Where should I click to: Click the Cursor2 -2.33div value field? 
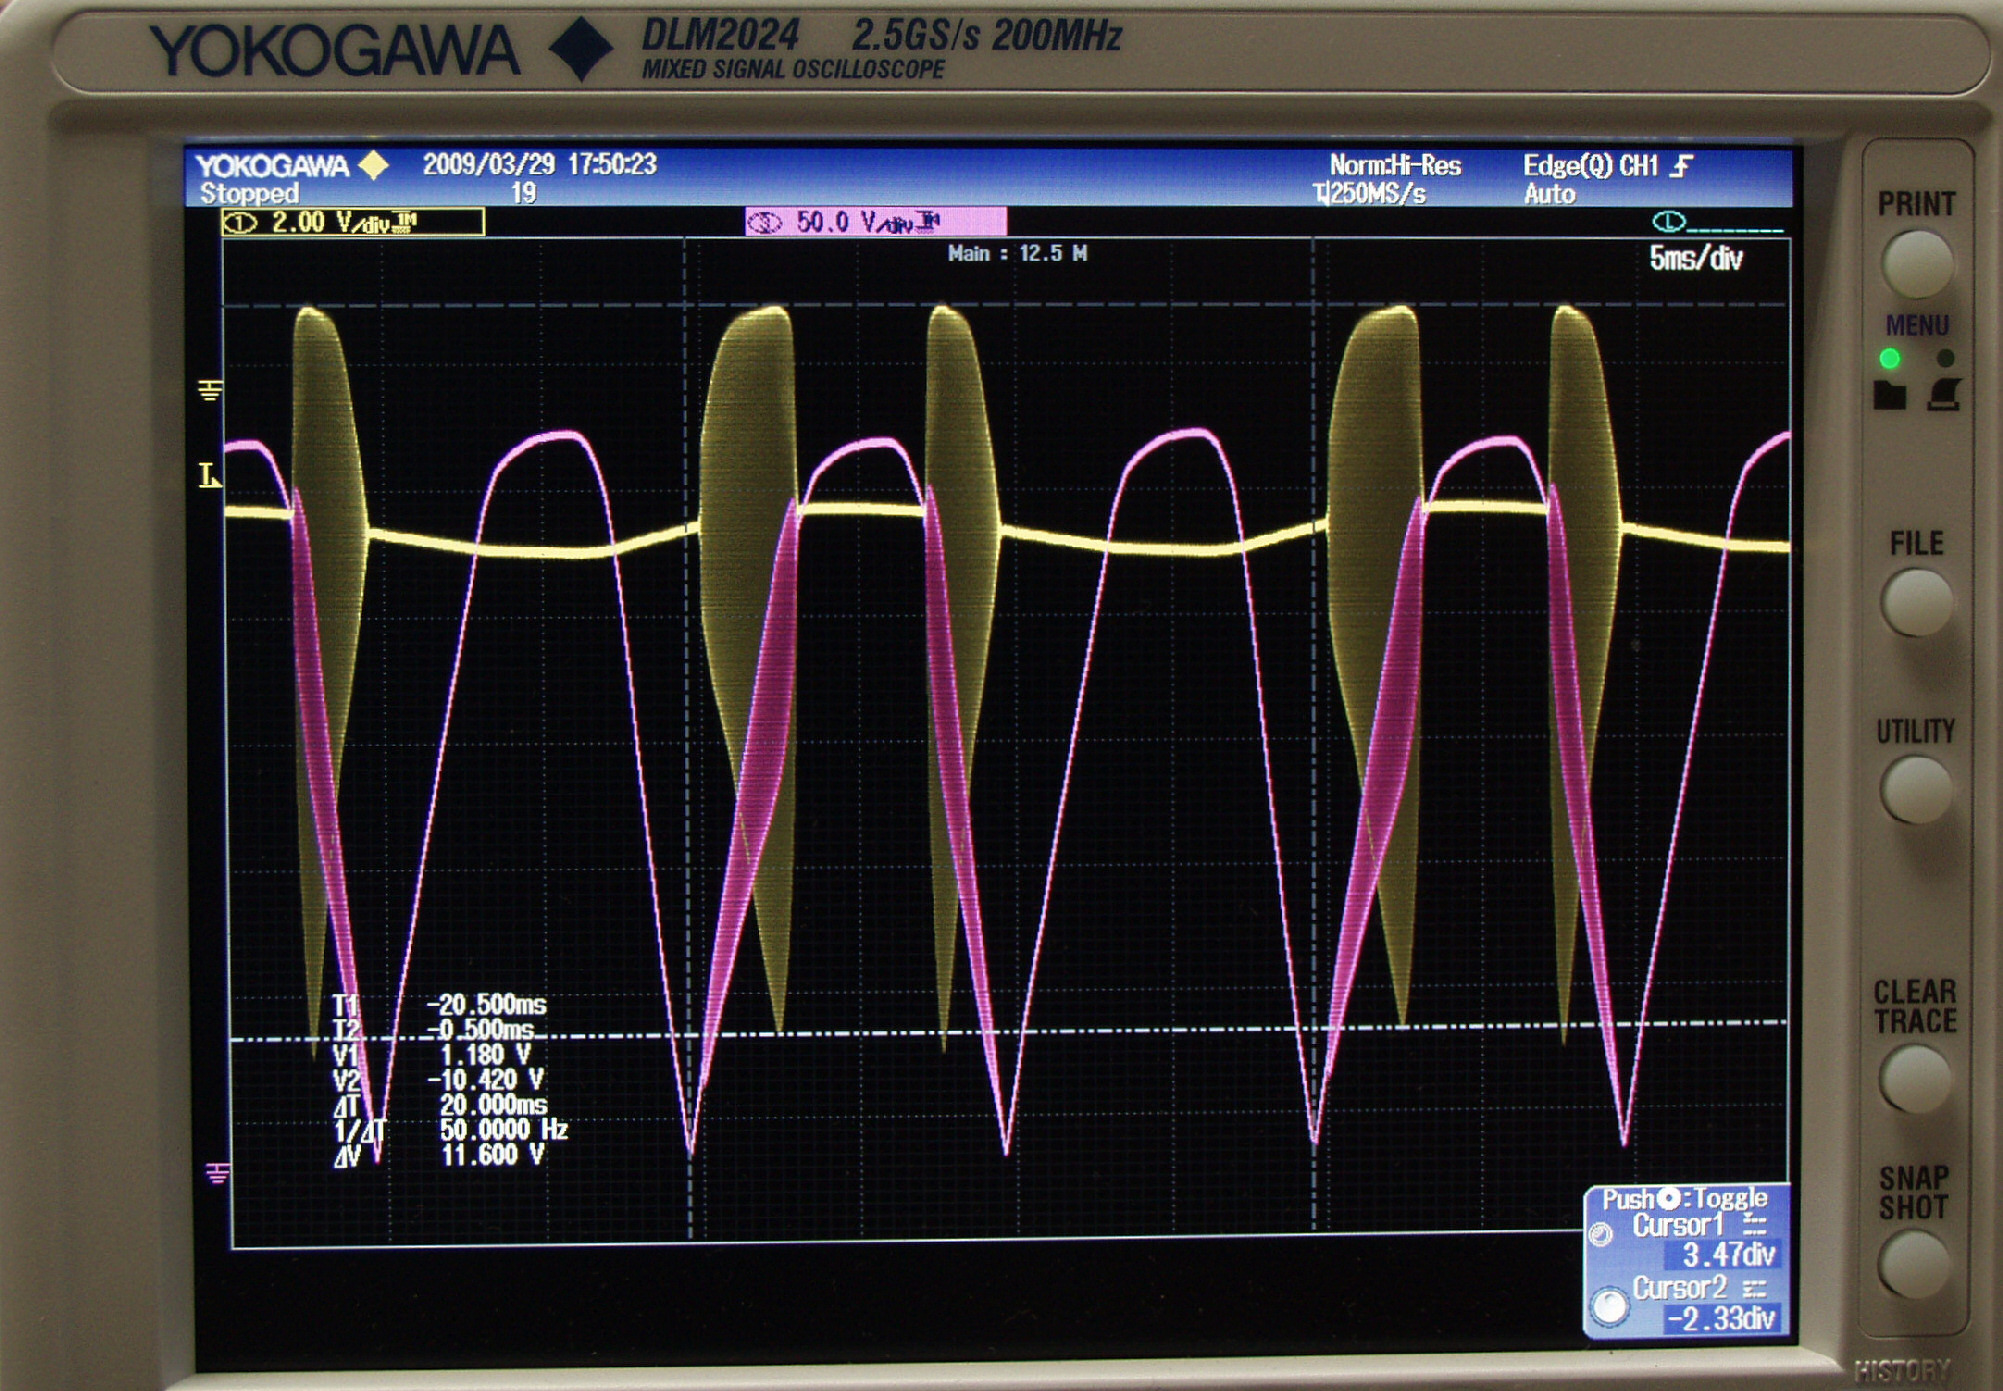(x=1720, y=1318)
